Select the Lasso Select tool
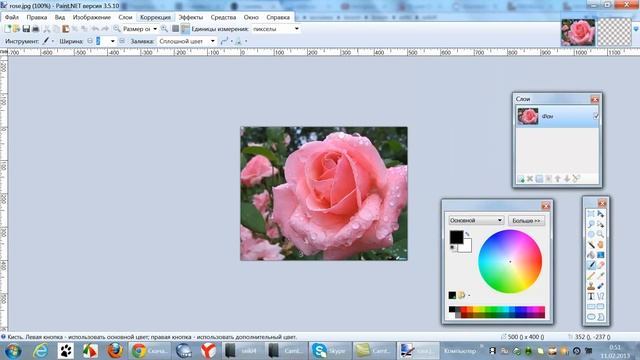 (591, 224)
